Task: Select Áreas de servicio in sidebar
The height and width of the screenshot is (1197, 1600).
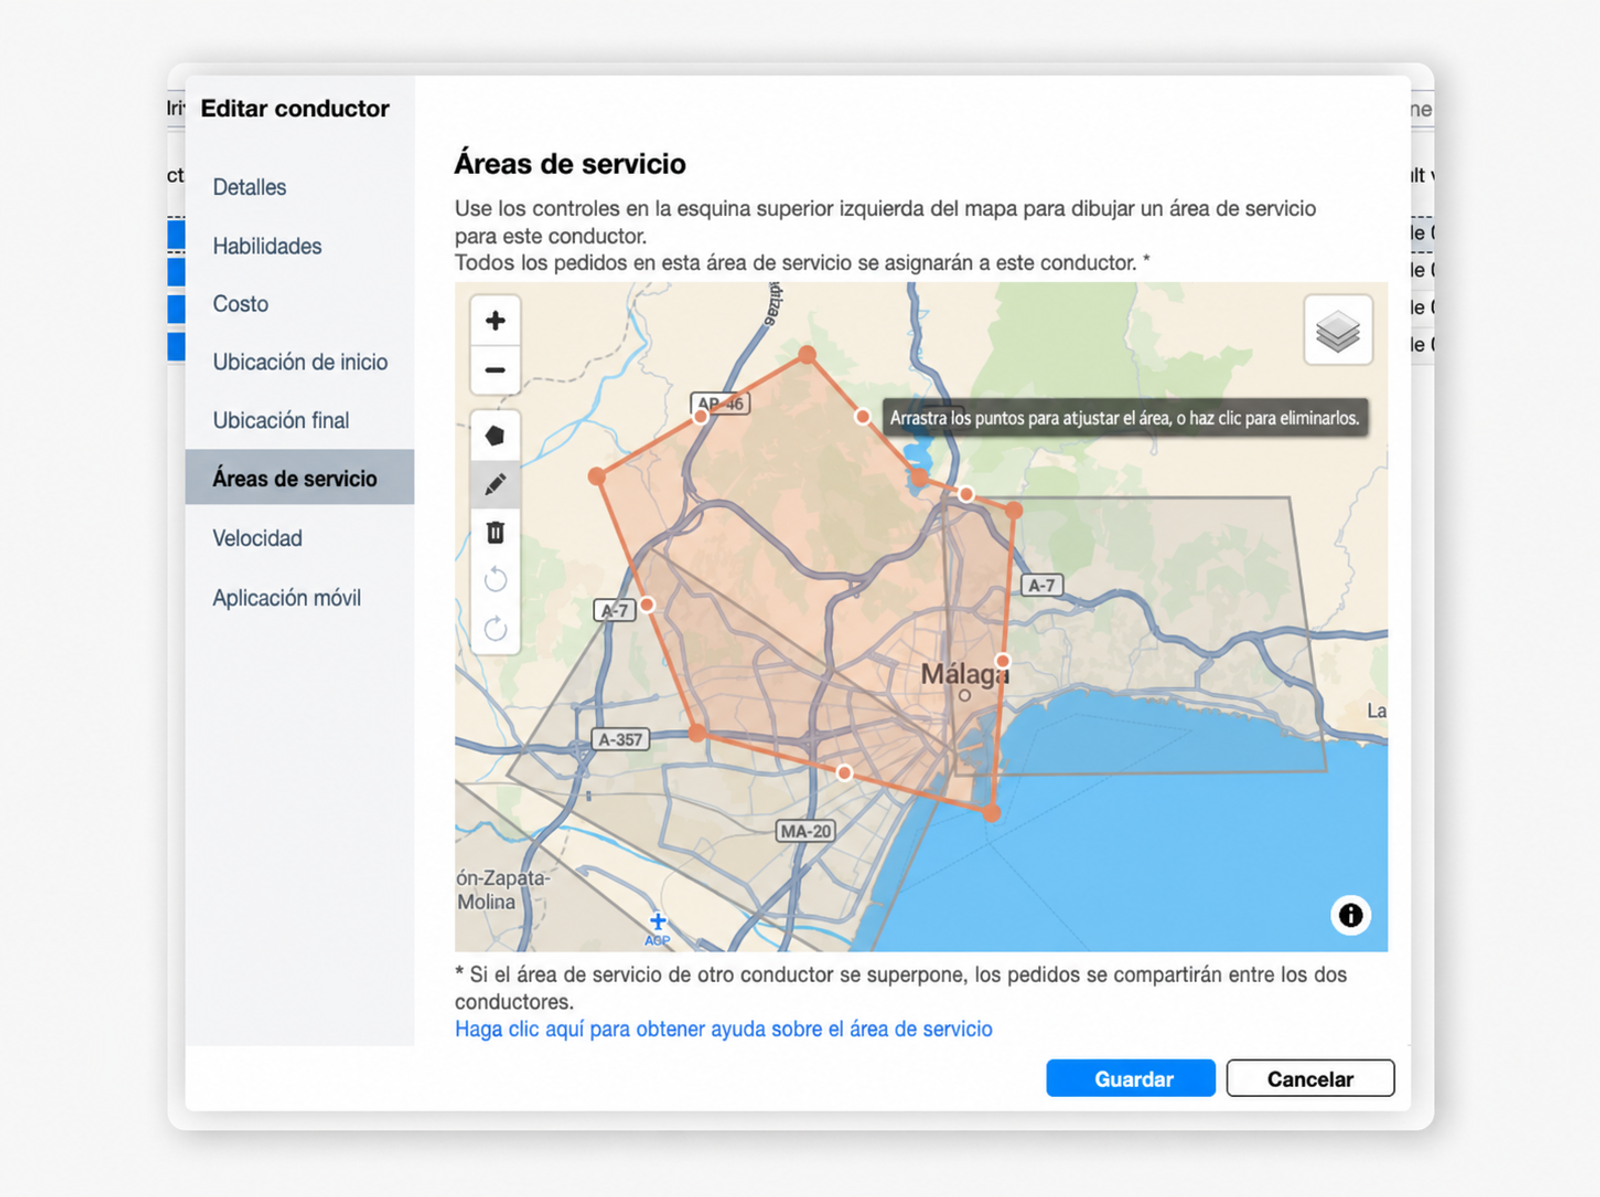Action: (300, 478)
